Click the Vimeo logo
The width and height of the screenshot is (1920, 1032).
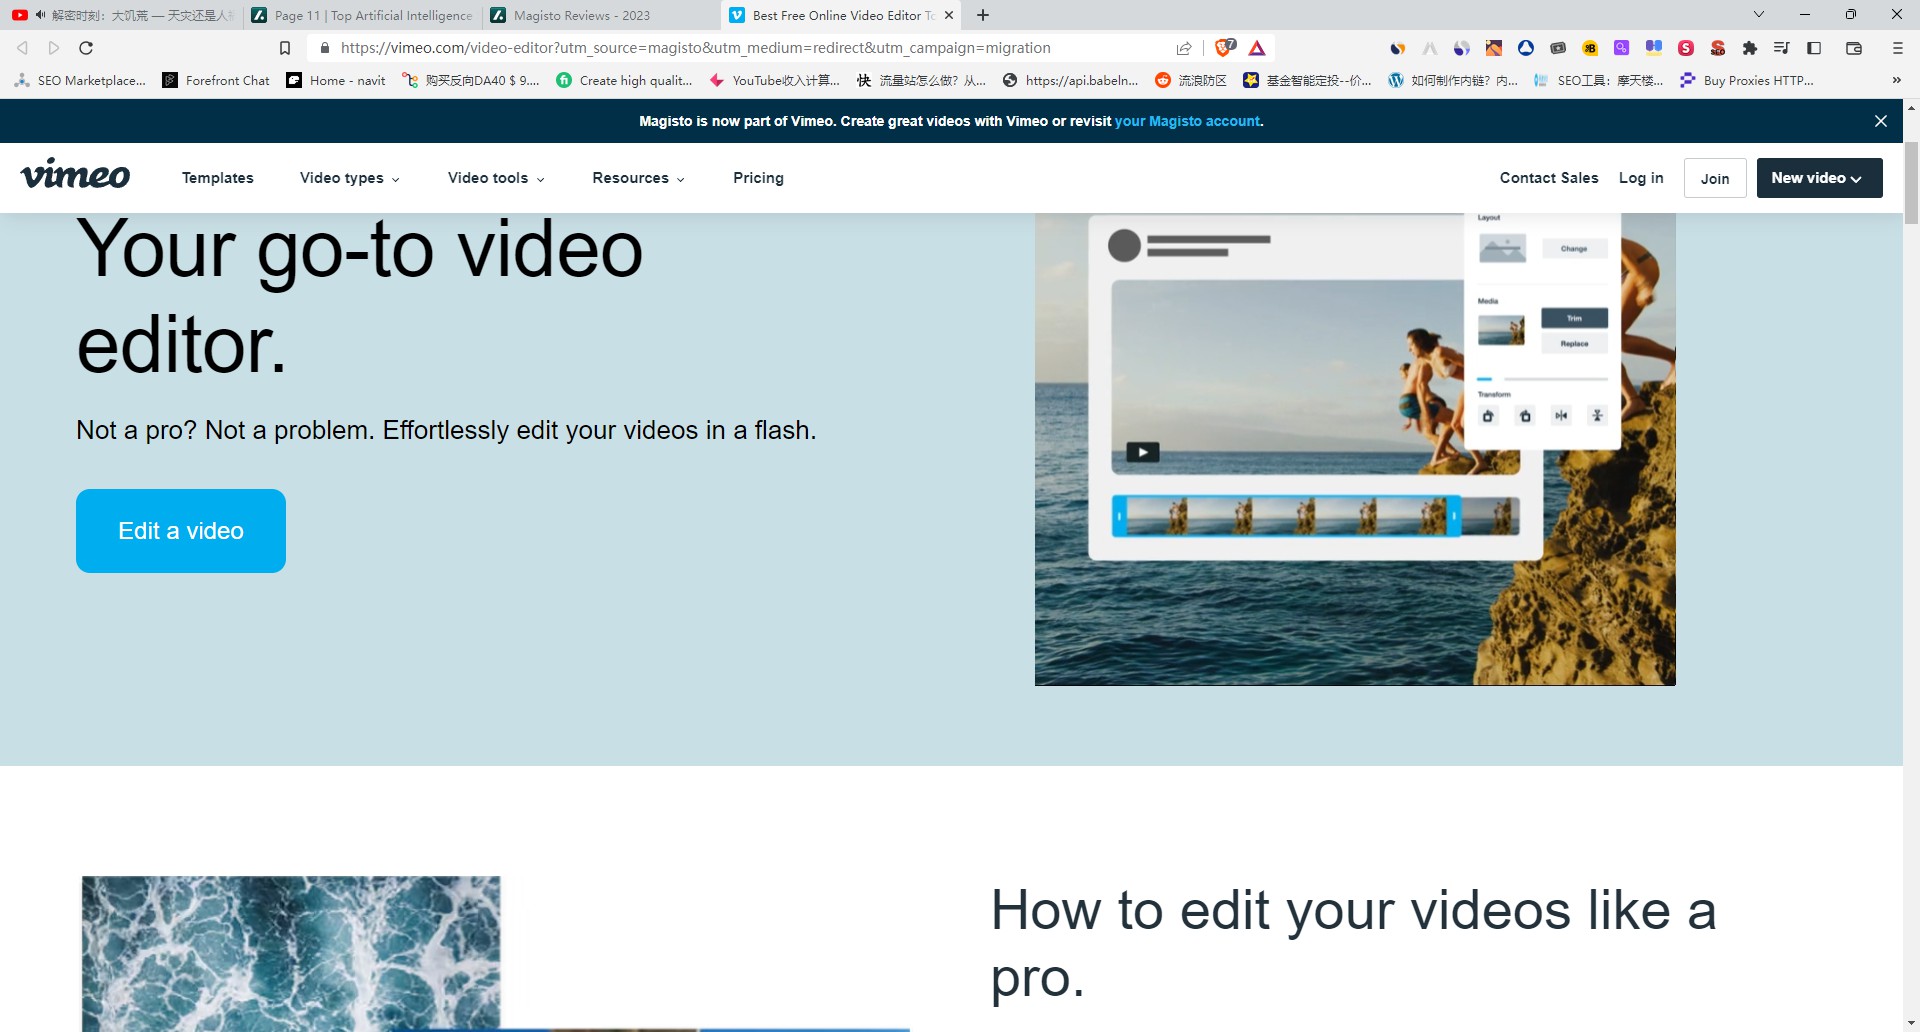coord(75,176)
